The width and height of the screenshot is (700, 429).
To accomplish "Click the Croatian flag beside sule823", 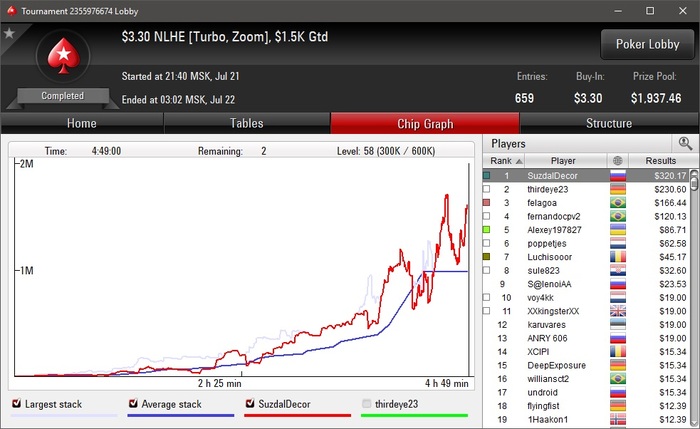I will click(618, 271).
